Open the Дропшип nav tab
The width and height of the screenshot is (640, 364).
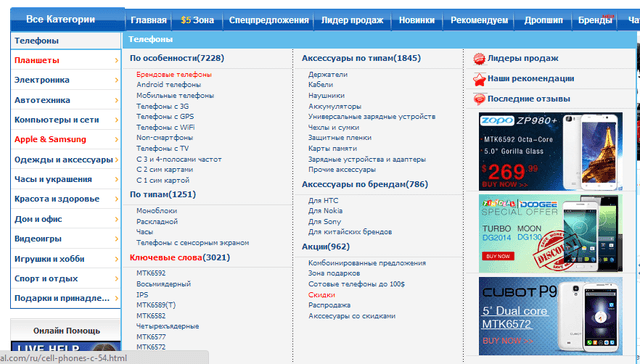click(544, 20)
